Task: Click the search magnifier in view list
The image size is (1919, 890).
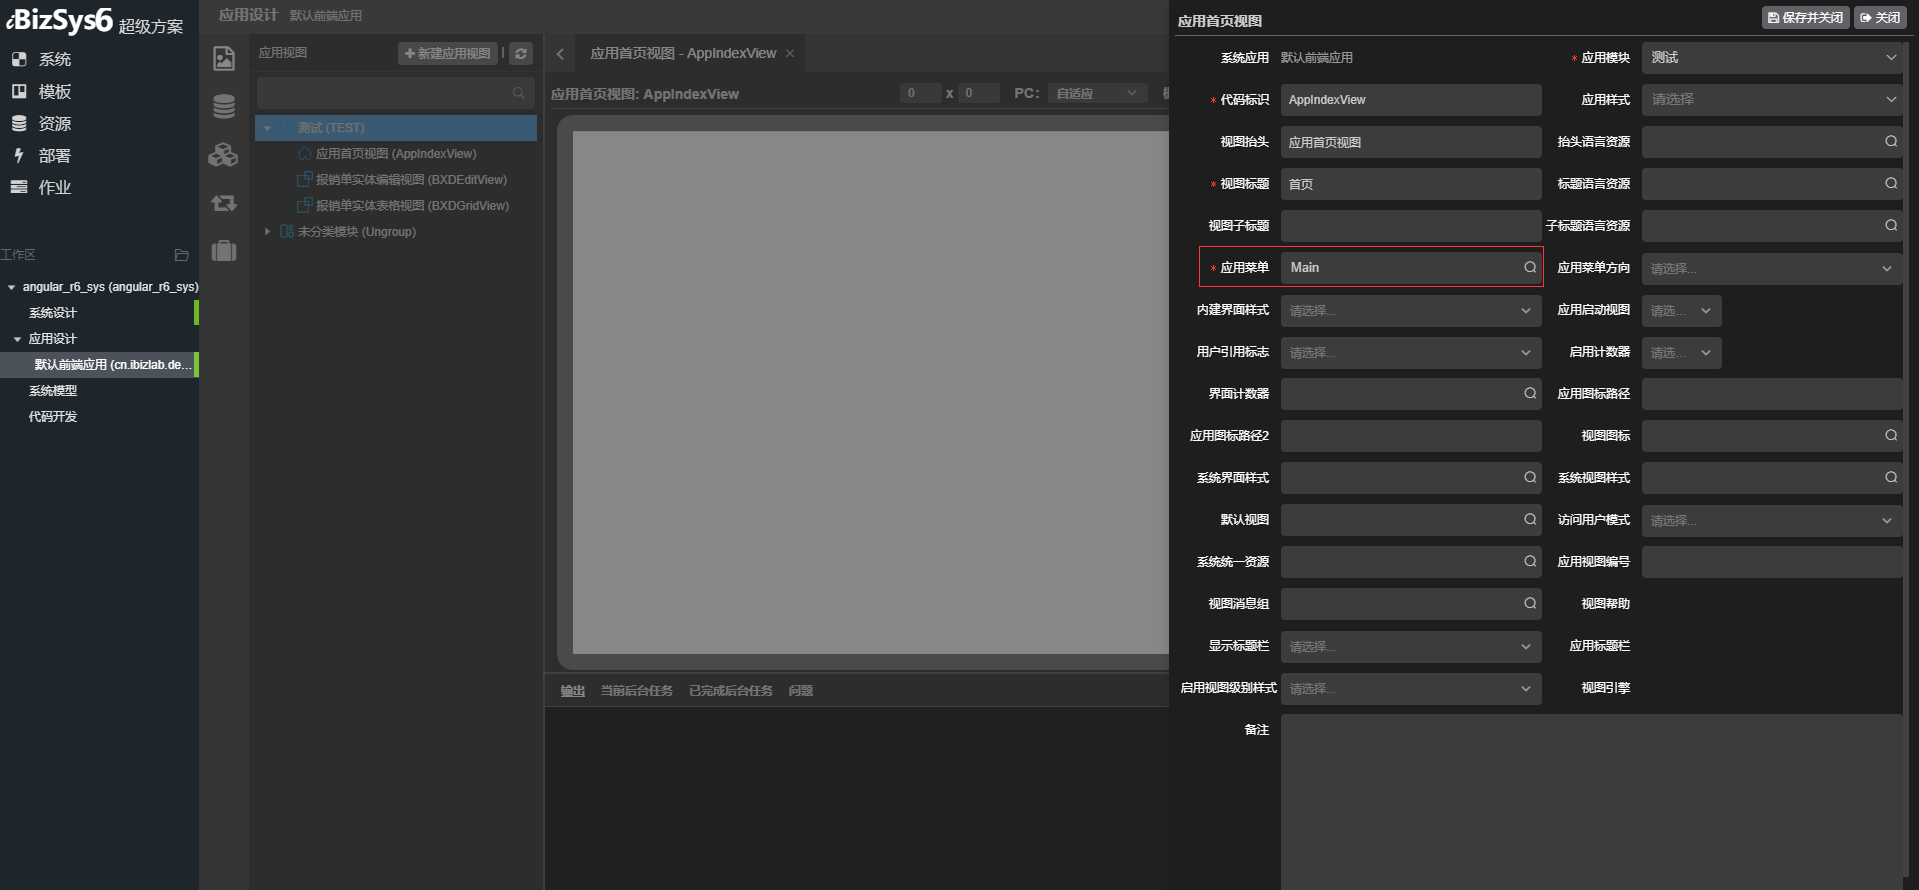Action: tap(519, 93)
